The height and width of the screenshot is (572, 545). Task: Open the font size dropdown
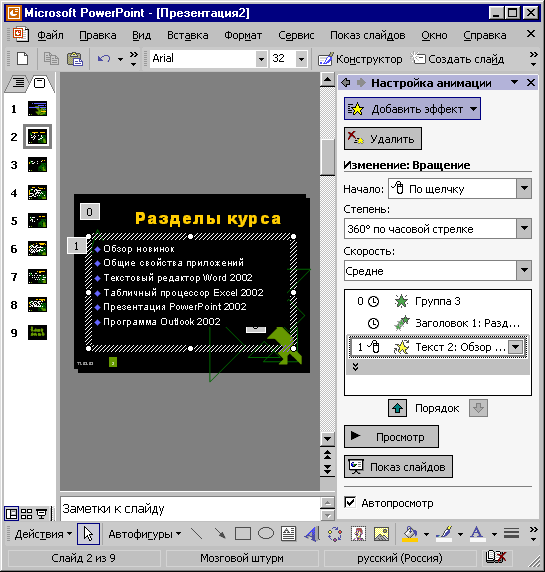pyautogui.click(x=301, y=59)
